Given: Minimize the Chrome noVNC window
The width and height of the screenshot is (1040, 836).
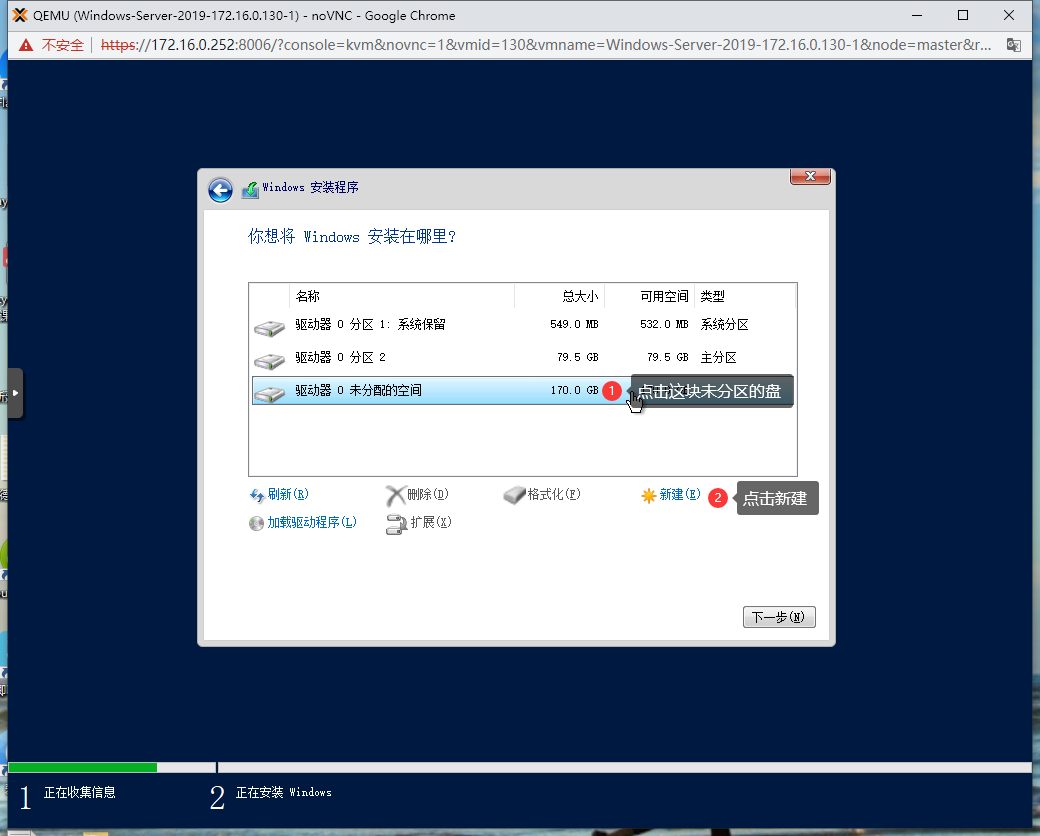Looking at the screenshot, I should (917, 15).
